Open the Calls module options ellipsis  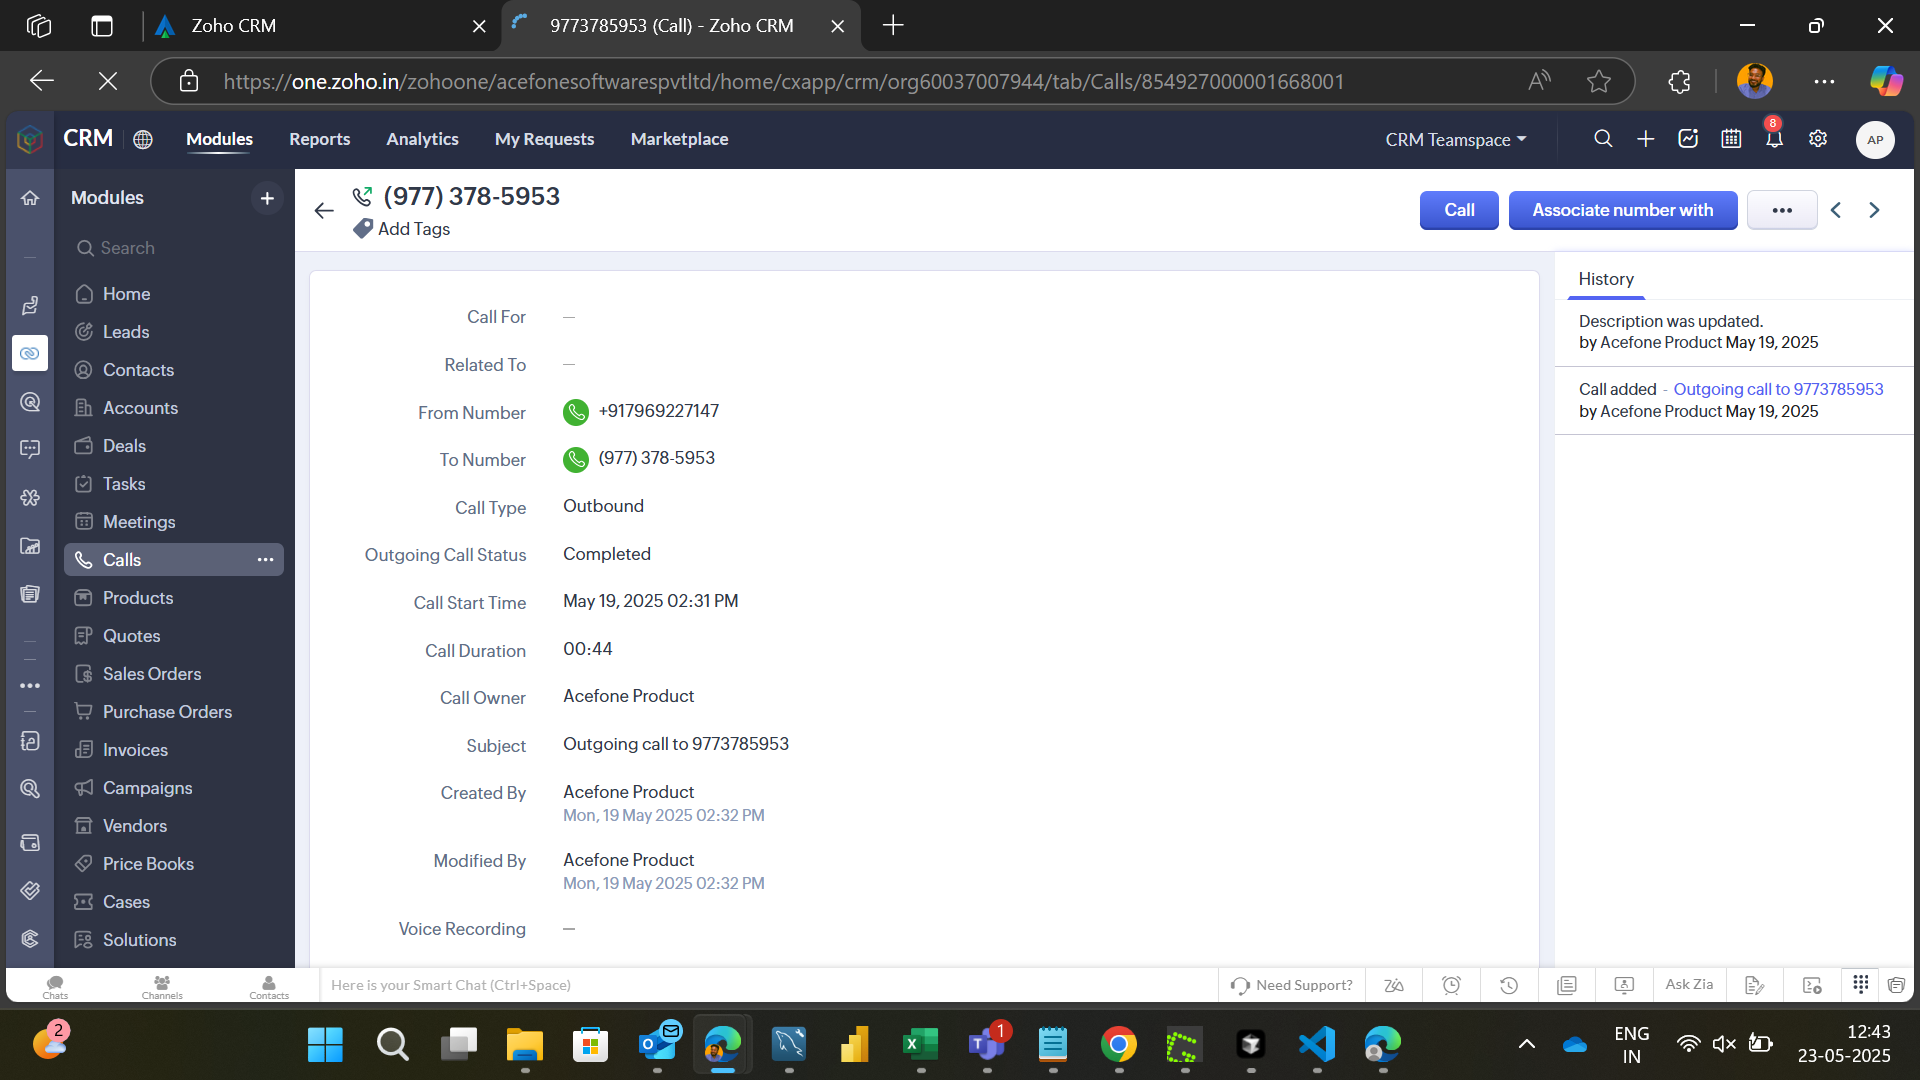(265, 560)
